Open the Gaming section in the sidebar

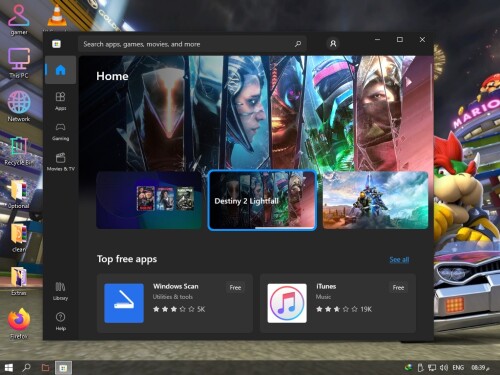(60, 132)
